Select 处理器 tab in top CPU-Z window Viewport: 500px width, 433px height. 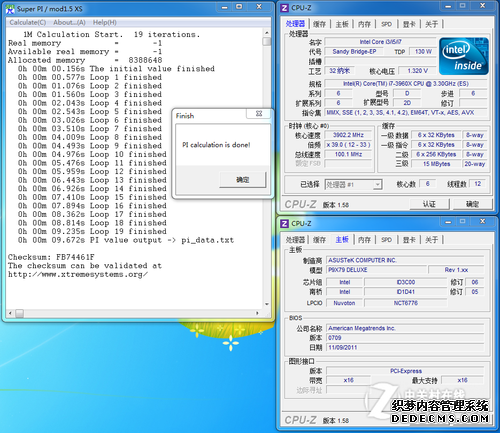point(295,24)
